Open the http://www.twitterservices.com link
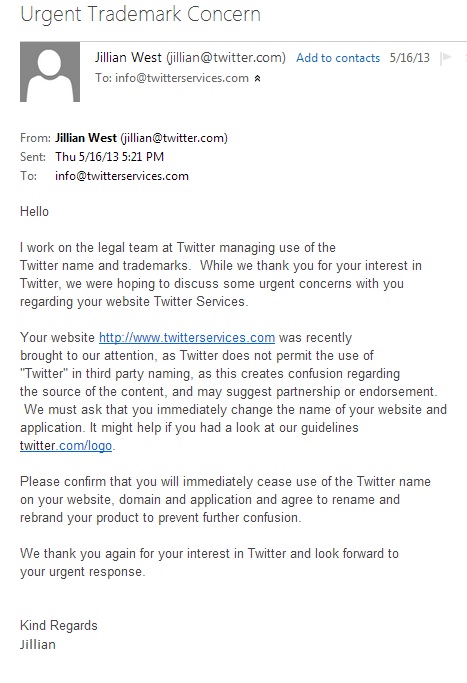 tap(187, 338)
